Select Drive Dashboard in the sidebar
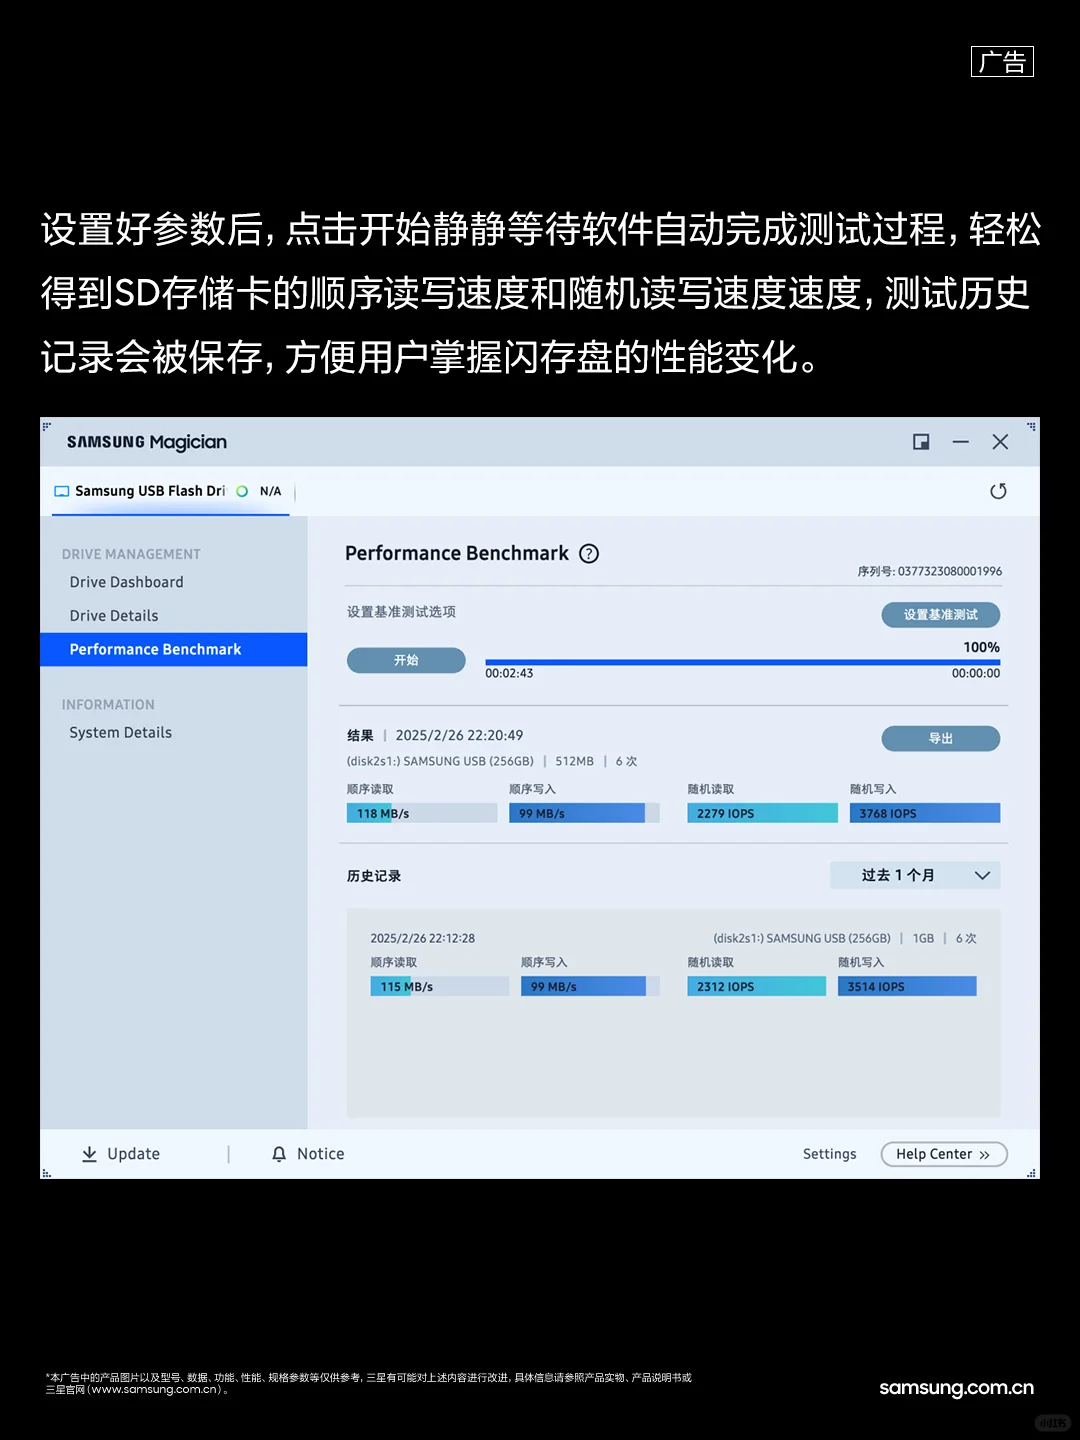The height and width of the screenshot is (1440, 1080). pos(125,582)
